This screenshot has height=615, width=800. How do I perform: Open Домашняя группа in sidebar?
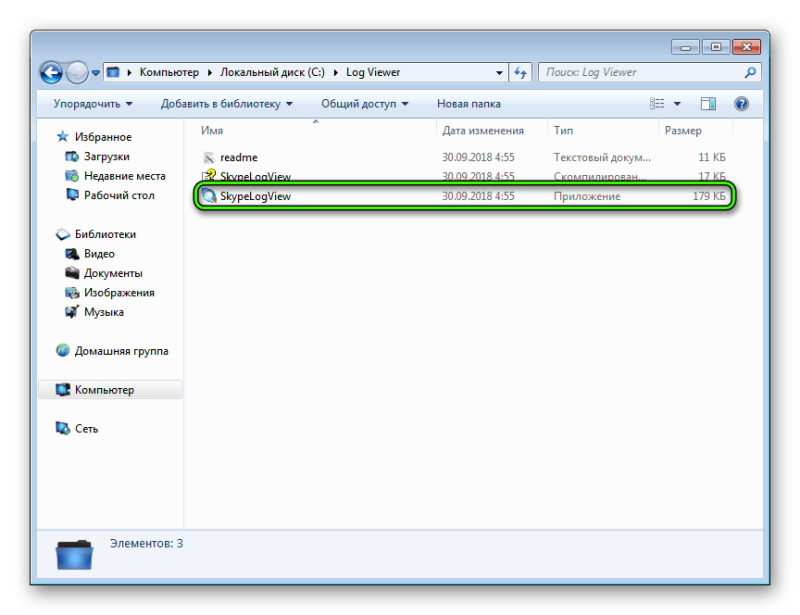[121, 351]
